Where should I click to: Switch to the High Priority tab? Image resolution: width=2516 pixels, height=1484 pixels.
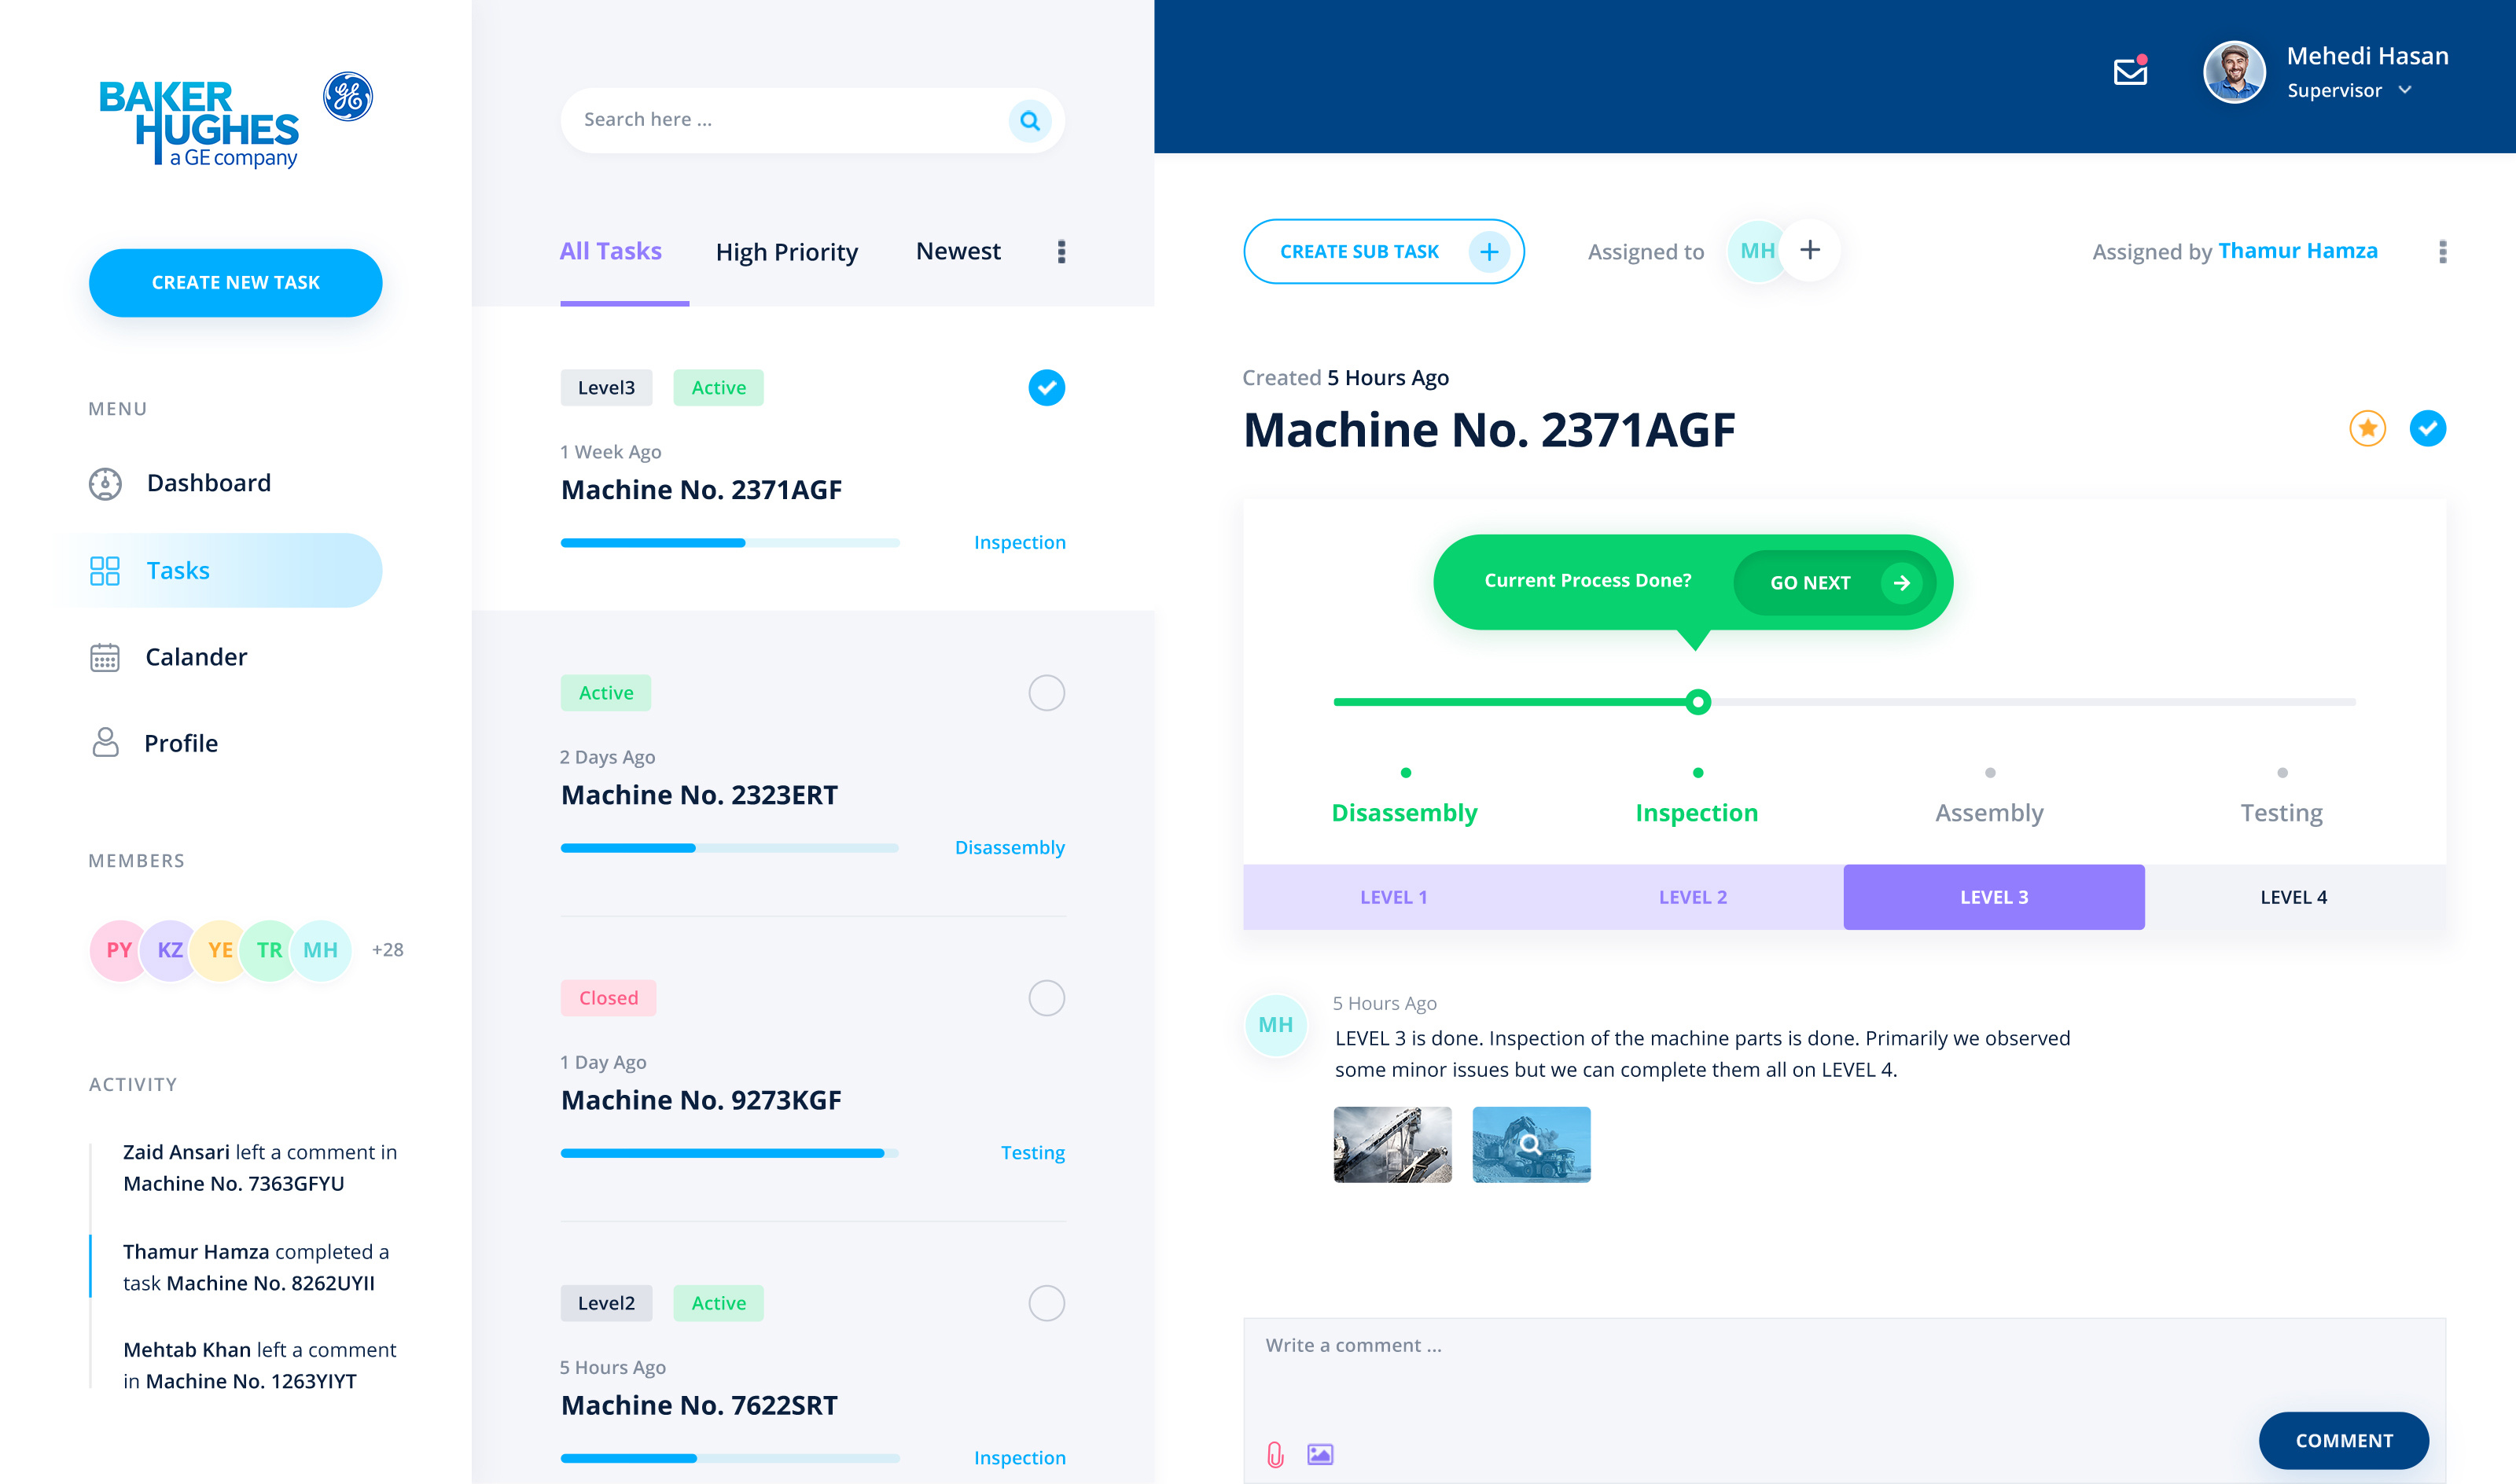(786, 251)
